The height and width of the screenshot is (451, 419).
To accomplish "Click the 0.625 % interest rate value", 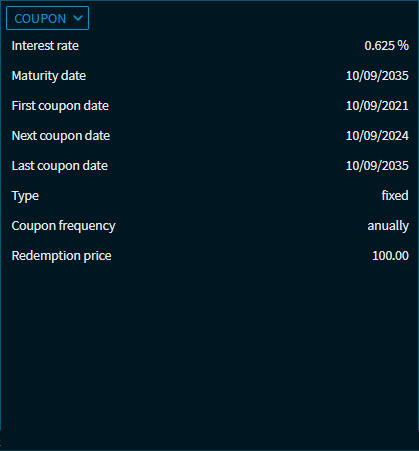I will [x=386, y=46].
